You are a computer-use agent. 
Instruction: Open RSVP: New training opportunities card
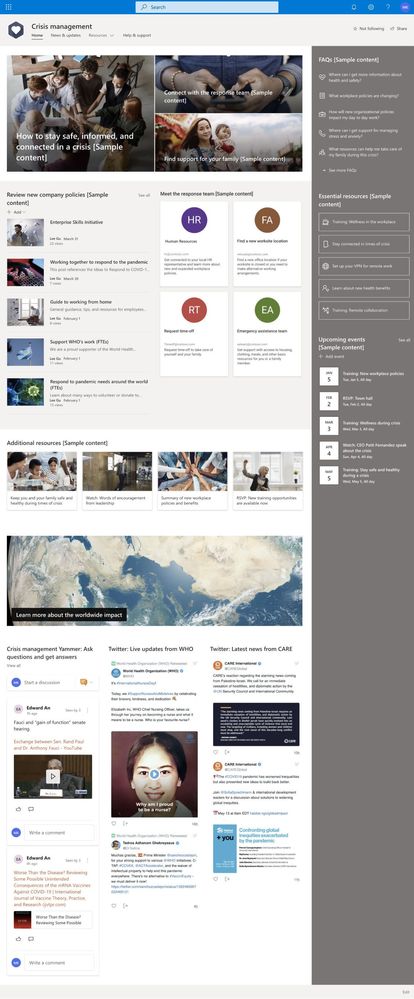tap(268, 481)
